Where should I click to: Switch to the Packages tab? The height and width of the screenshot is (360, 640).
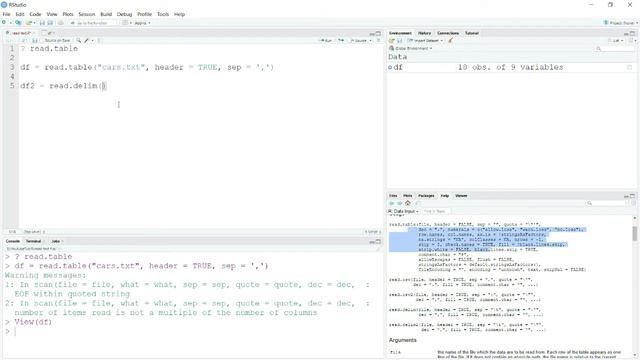[x=426, y=196]
